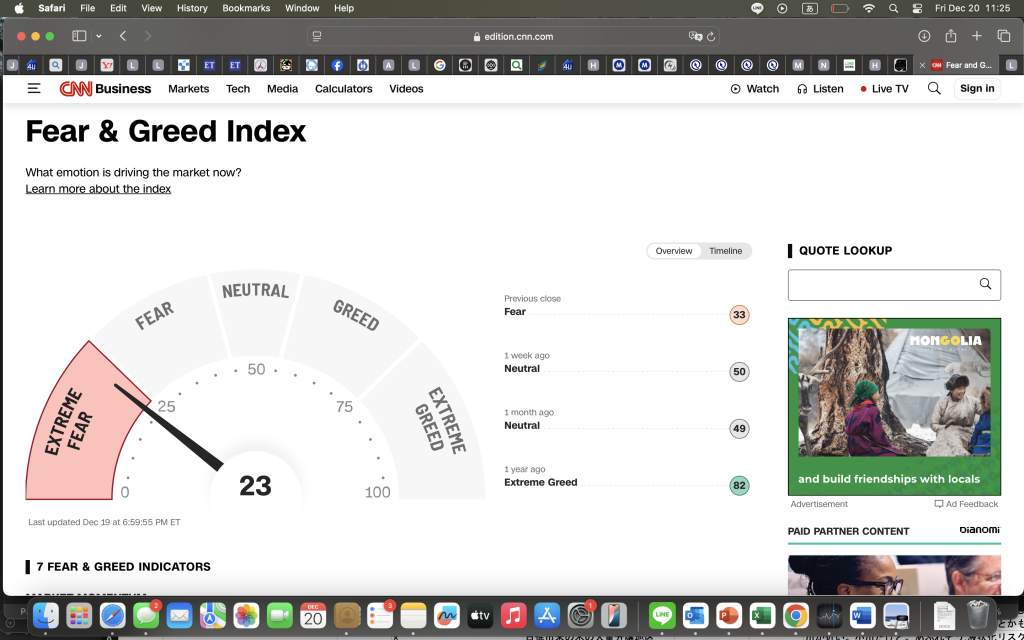
Task: Open Safari tab overview
Action: click(1003, 36)
